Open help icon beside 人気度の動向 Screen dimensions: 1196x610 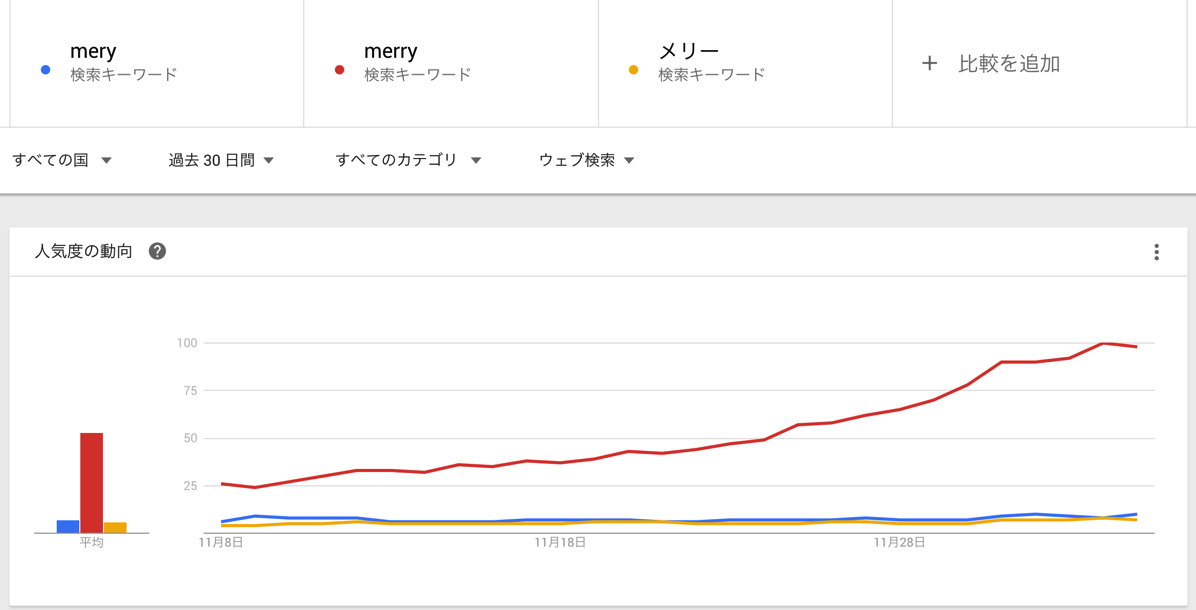click(157, 251)
